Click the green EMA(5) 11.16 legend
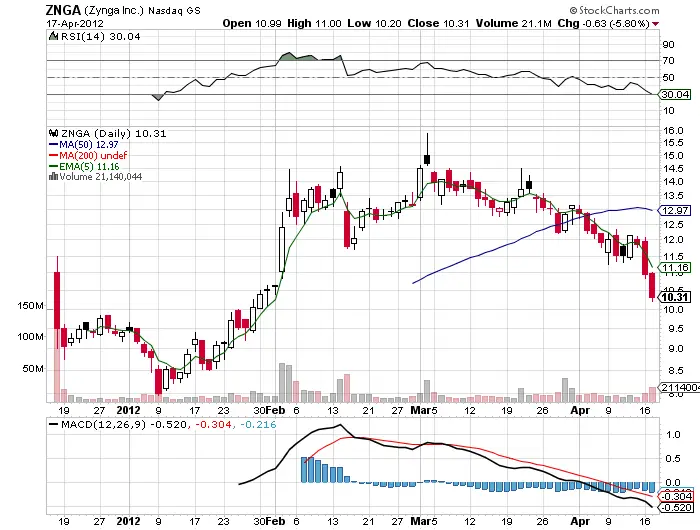 [84, 167]
